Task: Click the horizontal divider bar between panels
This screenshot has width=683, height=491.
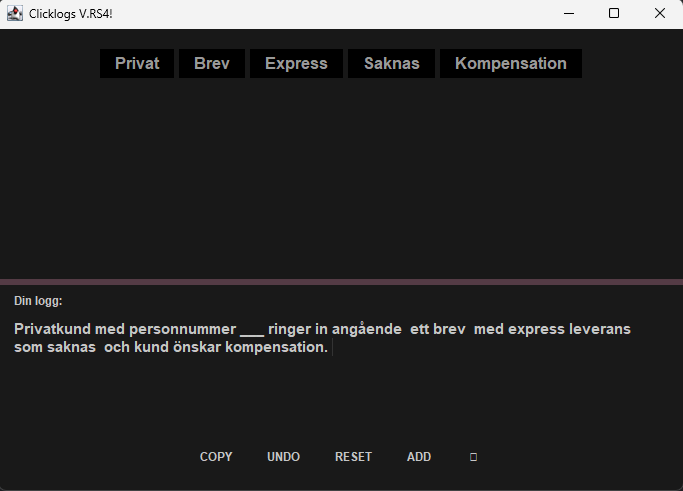Action: point(341,282)
